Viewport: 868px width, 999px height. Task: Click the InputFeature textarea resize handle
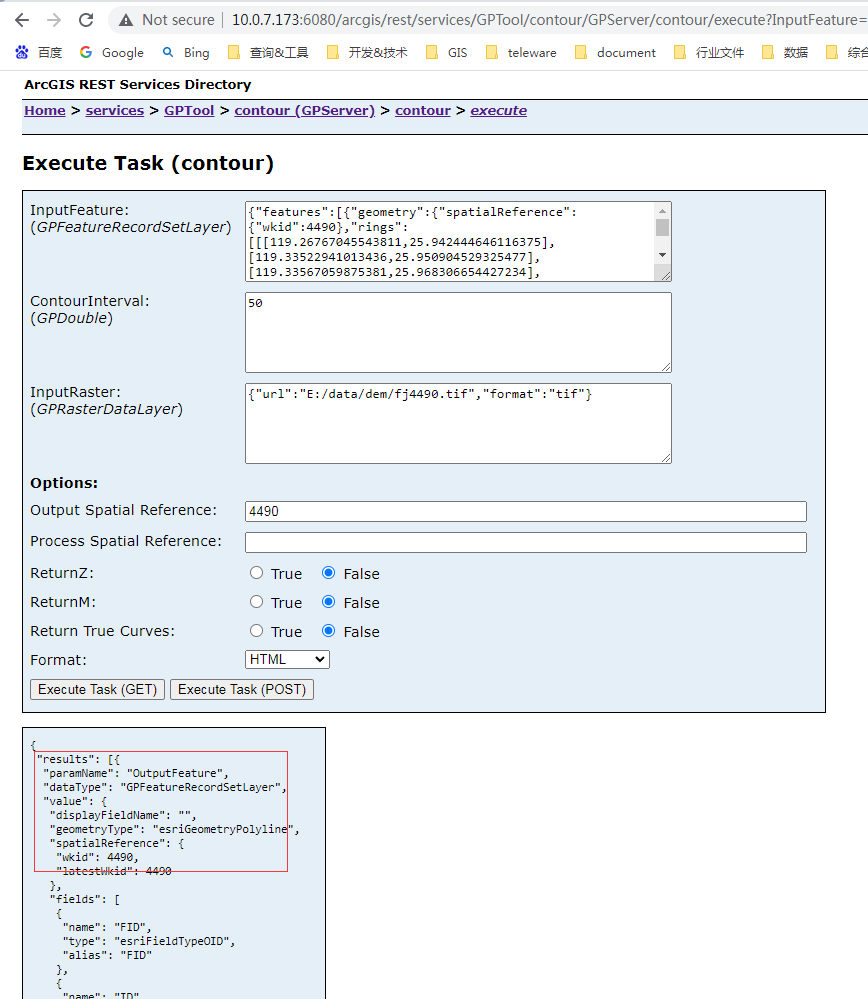pos(665,275)
